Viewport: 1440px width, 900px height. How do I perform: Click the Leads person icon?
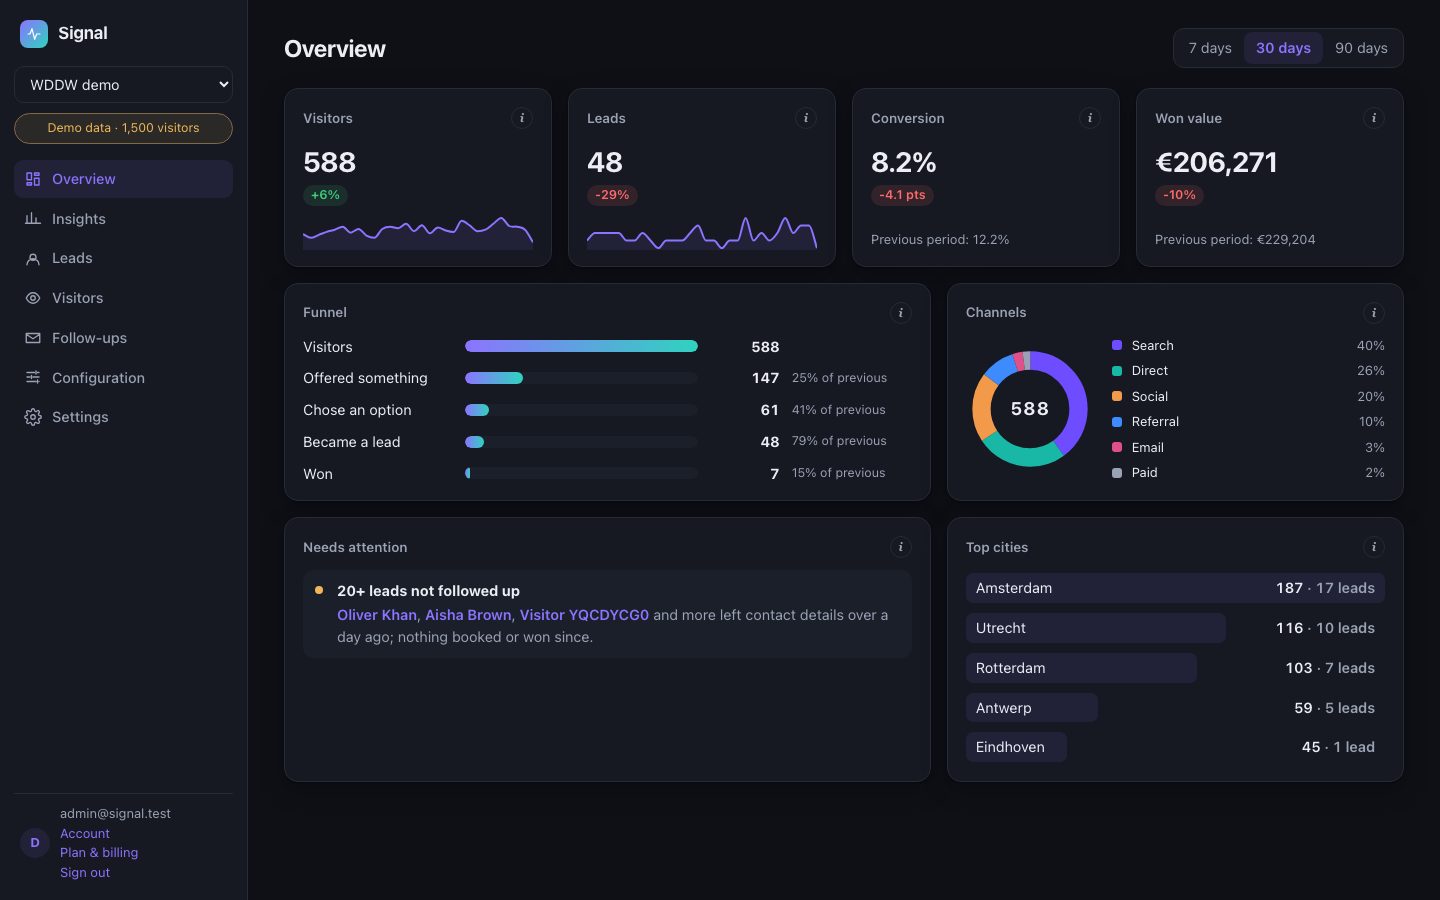(x=33, y=258)
